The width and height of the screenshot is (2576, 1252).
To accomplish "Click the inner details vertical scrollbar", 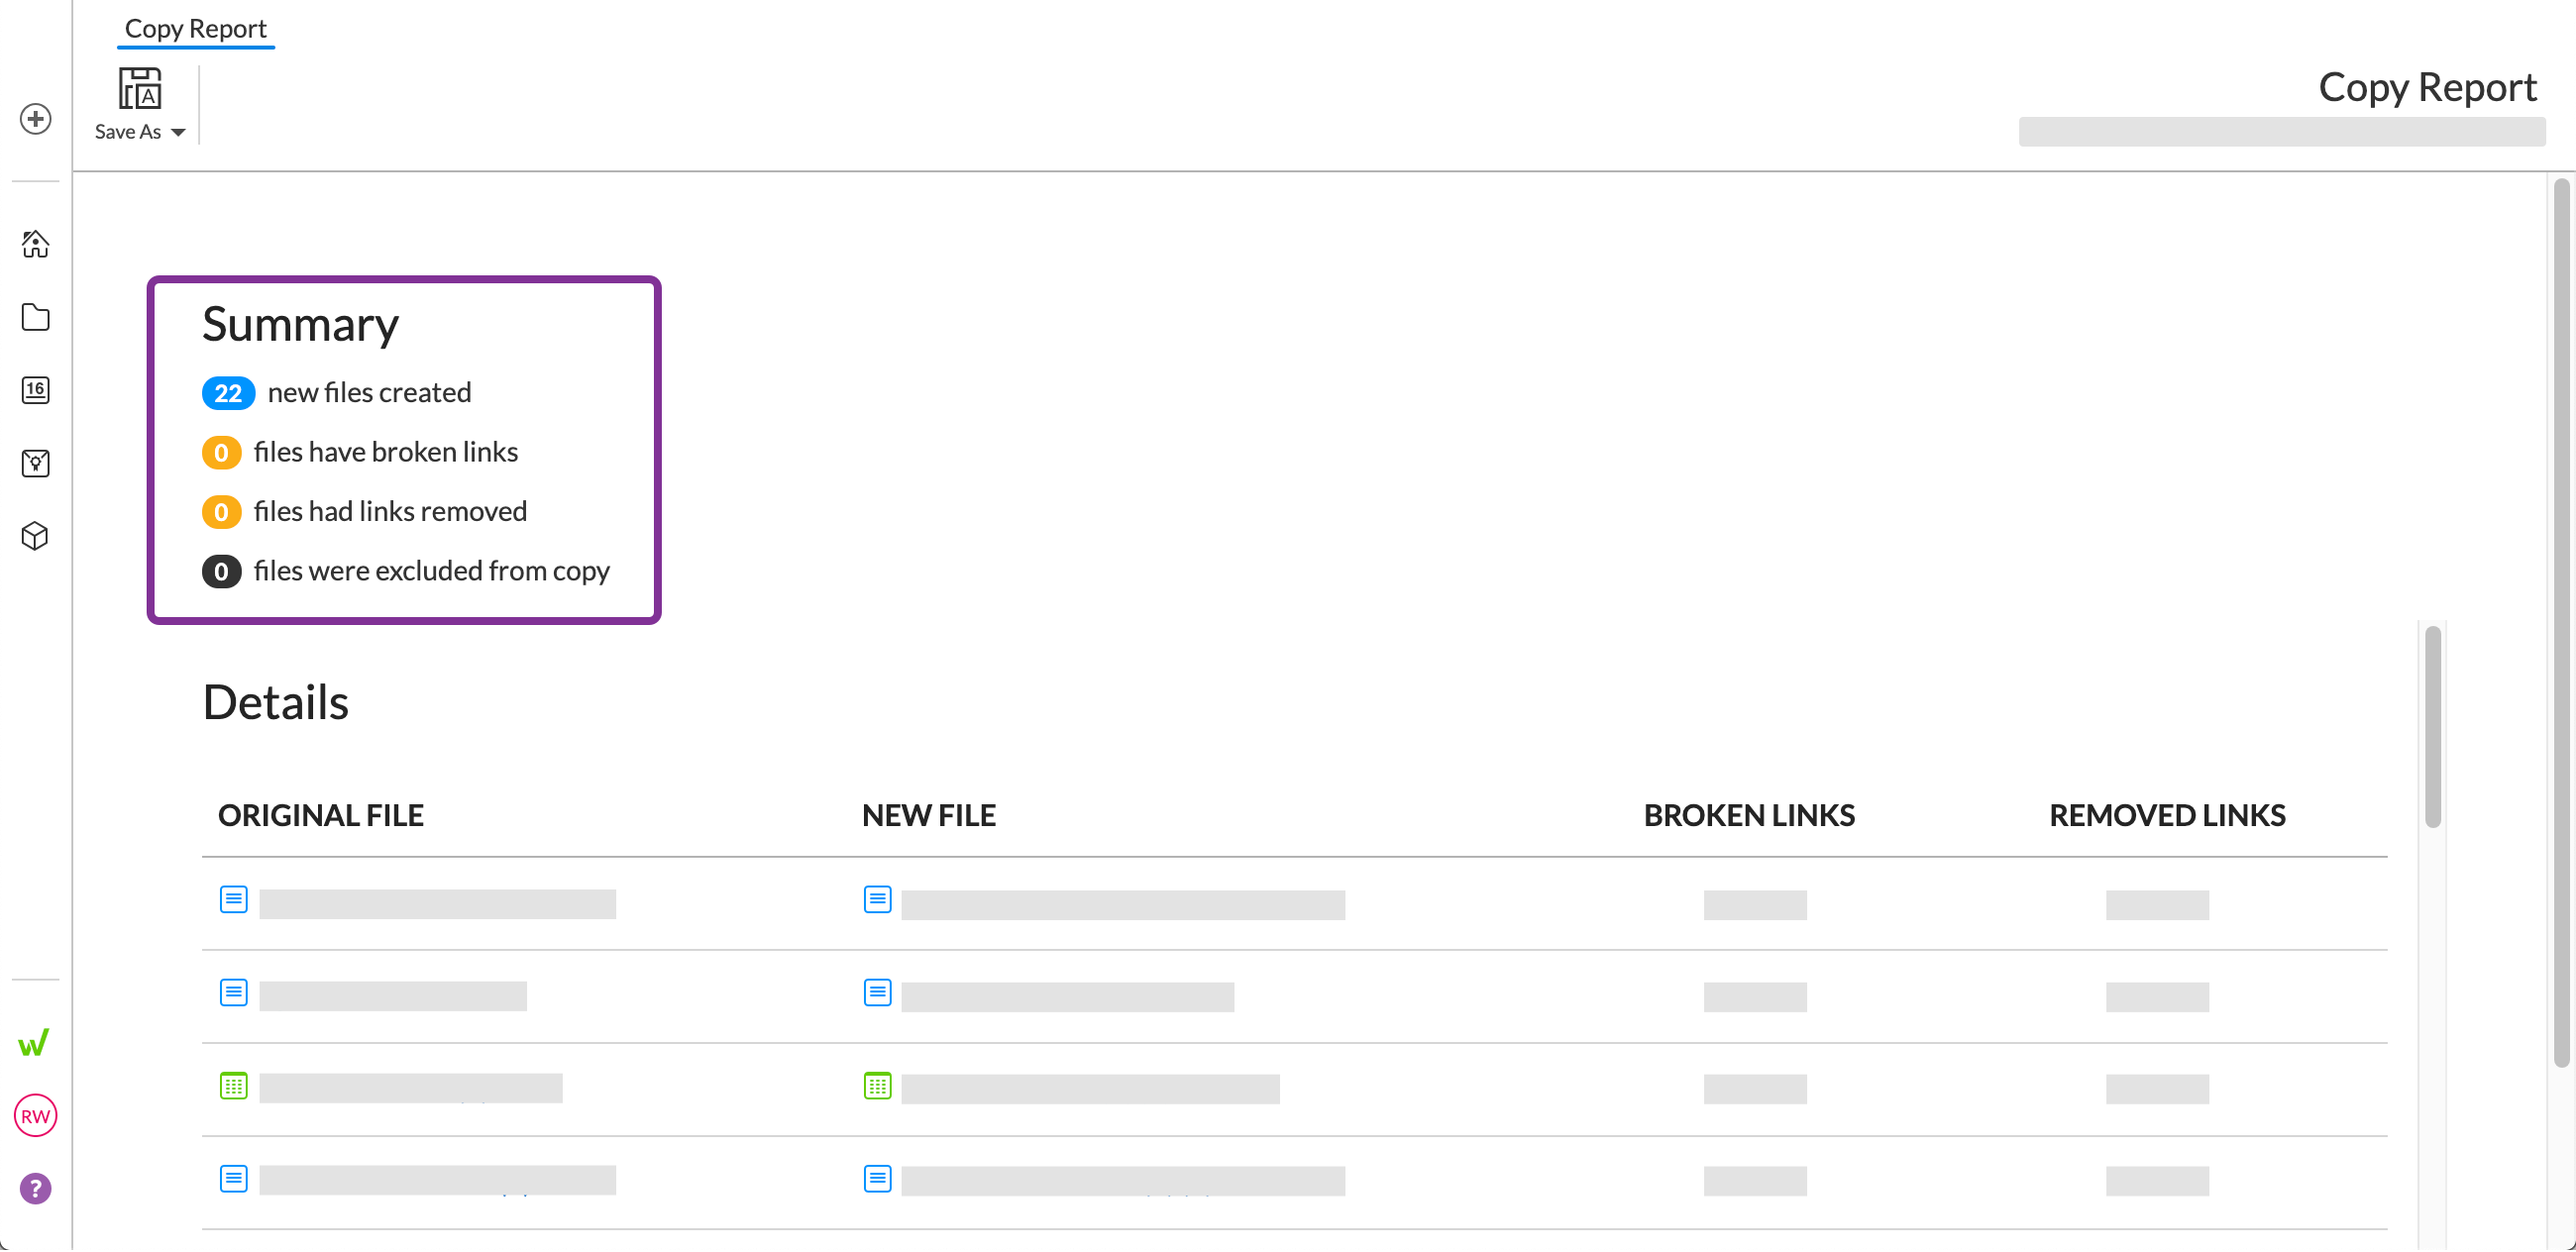I will click(2433, 727).
